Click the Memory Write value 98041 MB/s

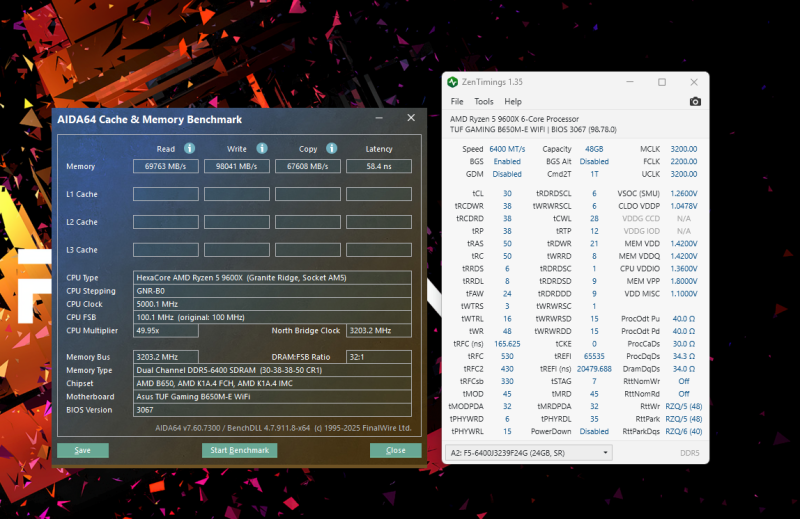237,166
